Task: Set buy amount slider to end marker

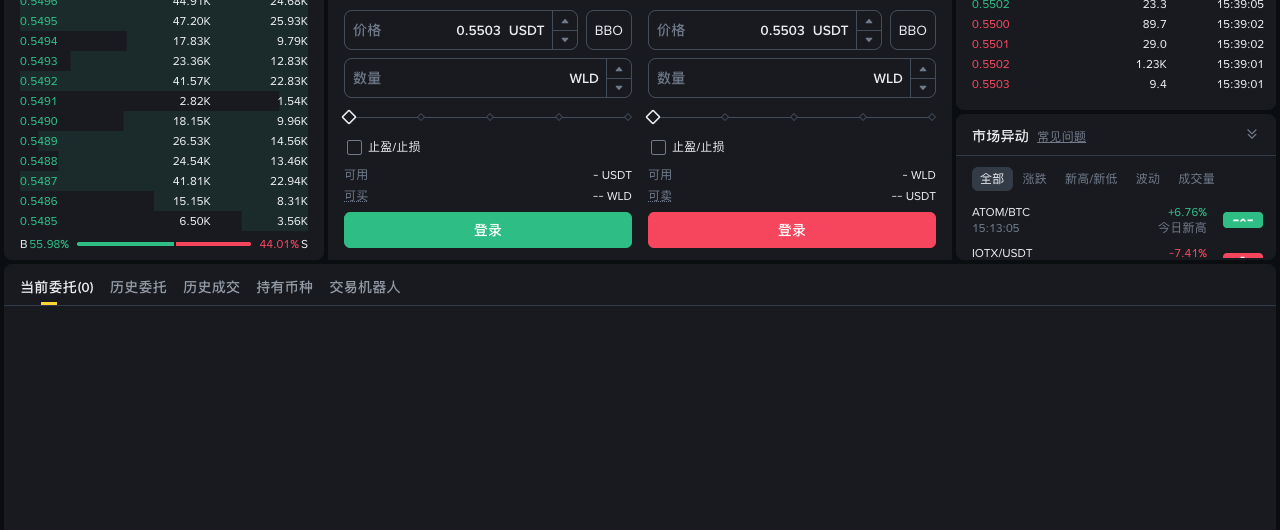Action: [628, 117]
